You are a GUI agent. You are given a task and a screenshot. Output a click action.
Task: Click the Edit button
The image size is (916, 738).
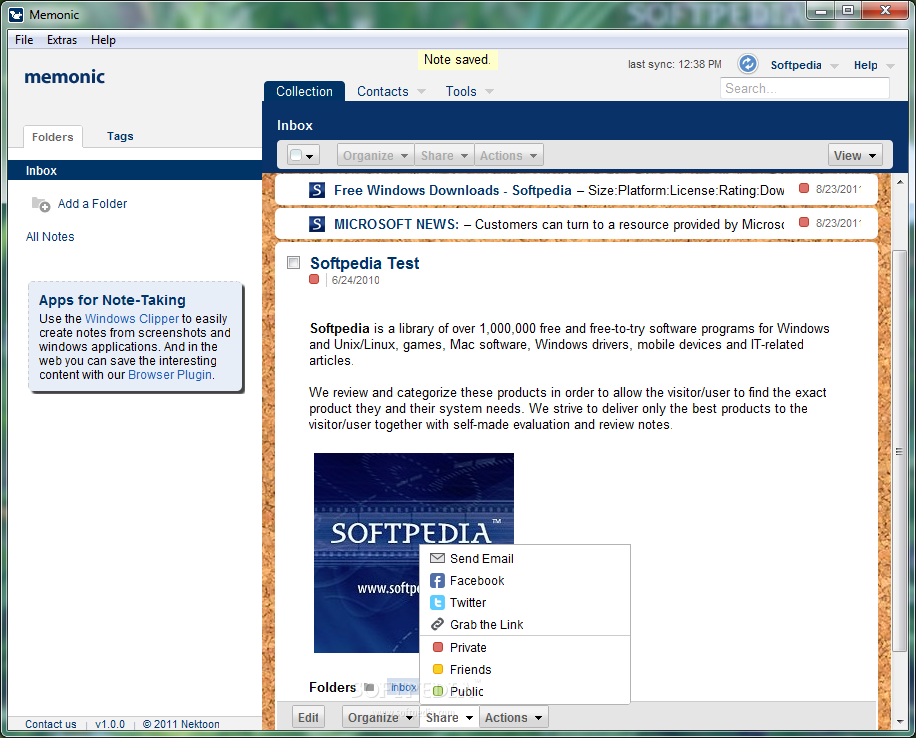pyautogui.click(x=308, y=718)
